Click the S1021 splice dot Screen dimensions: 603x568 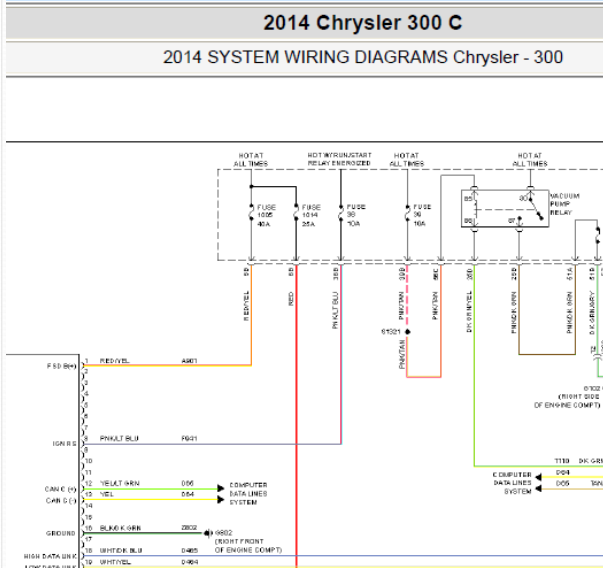409,329
